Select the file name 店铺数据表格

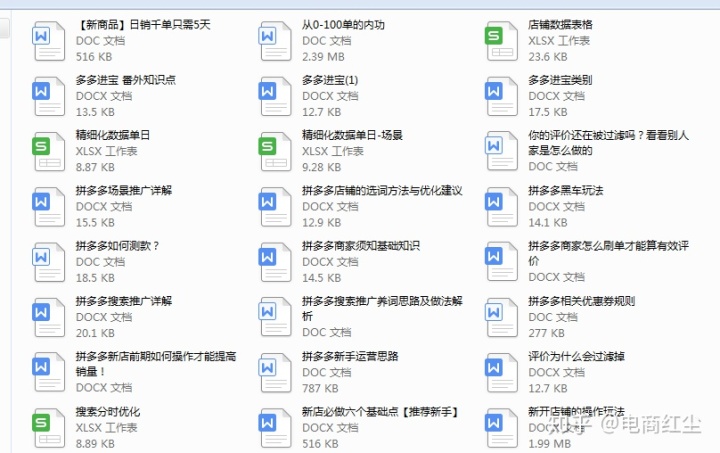(x=560, y=25)
